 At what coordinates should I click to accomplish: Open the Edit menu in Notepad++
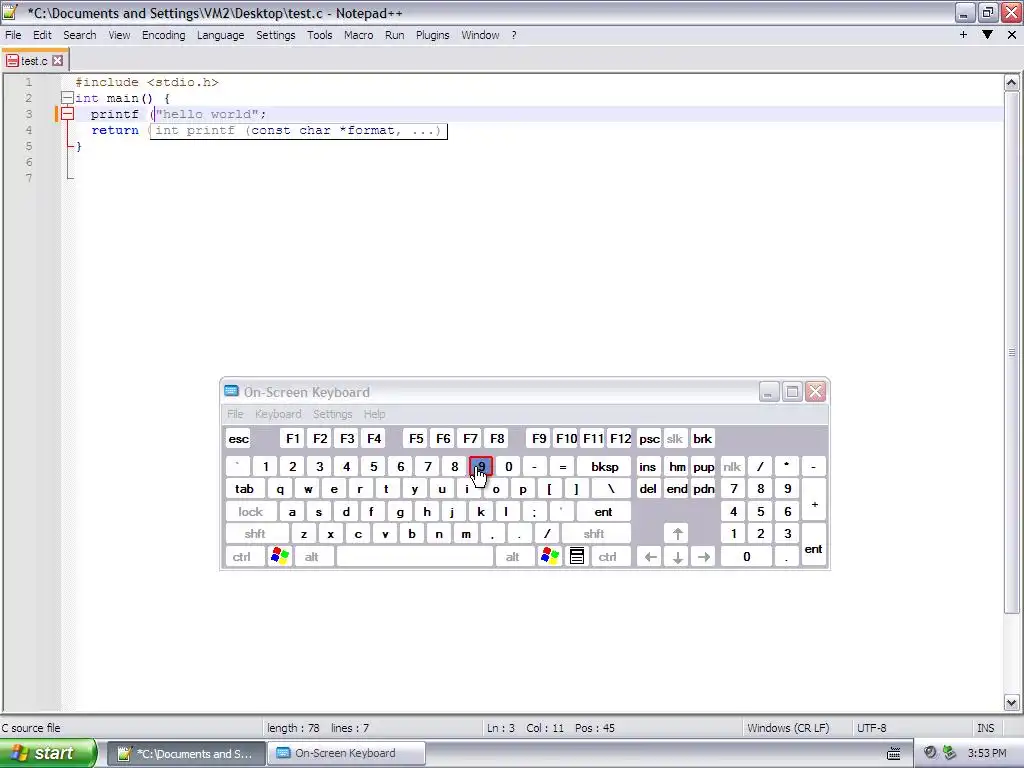point(42,35)
